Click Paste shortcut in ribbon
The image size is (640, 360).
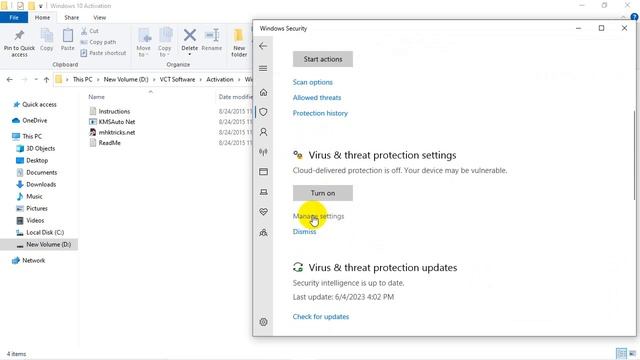(x=103, y=53)
